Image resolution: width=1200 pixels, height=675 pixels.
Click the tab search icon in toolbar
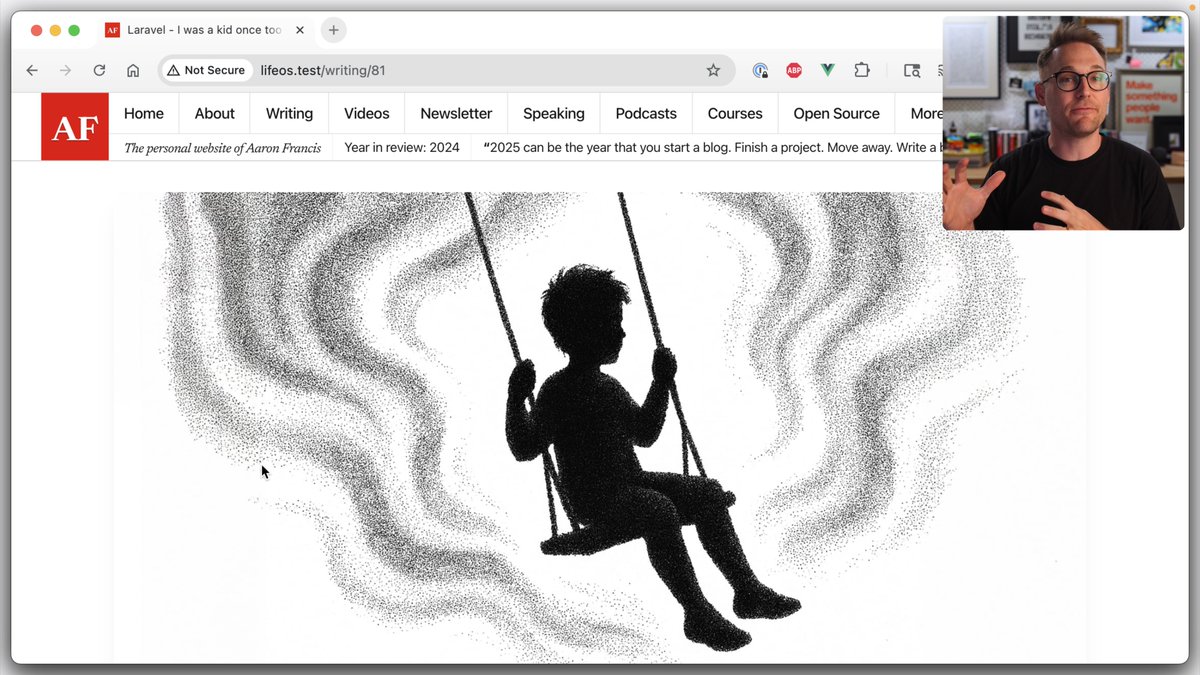[911, 70]
